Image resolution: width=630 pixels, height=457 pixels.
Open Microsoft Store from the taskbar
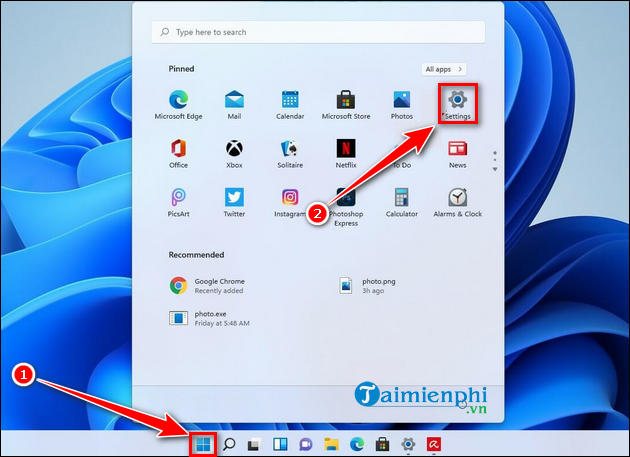382,444
